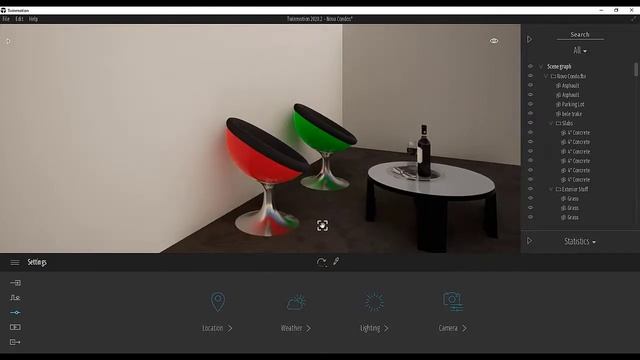Collapse the Novo Condo.fbx node

pyautogui.click(x=546, y=76)
